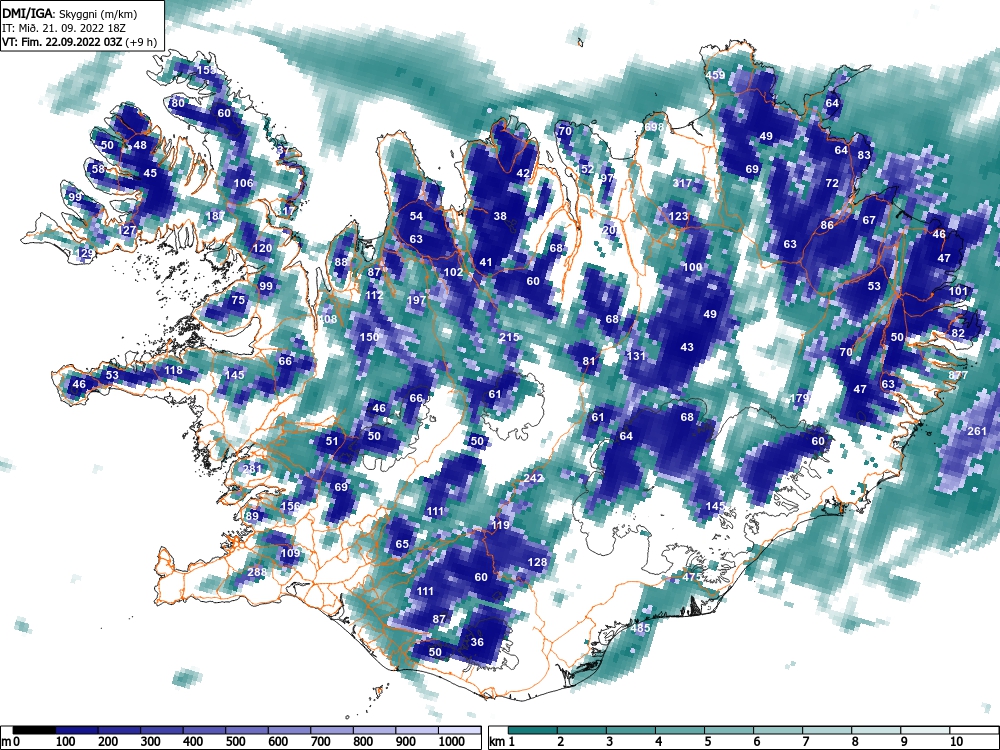Click the map value 45
Viewport: 1000px width, 750px height.
(x=150, y=173)
